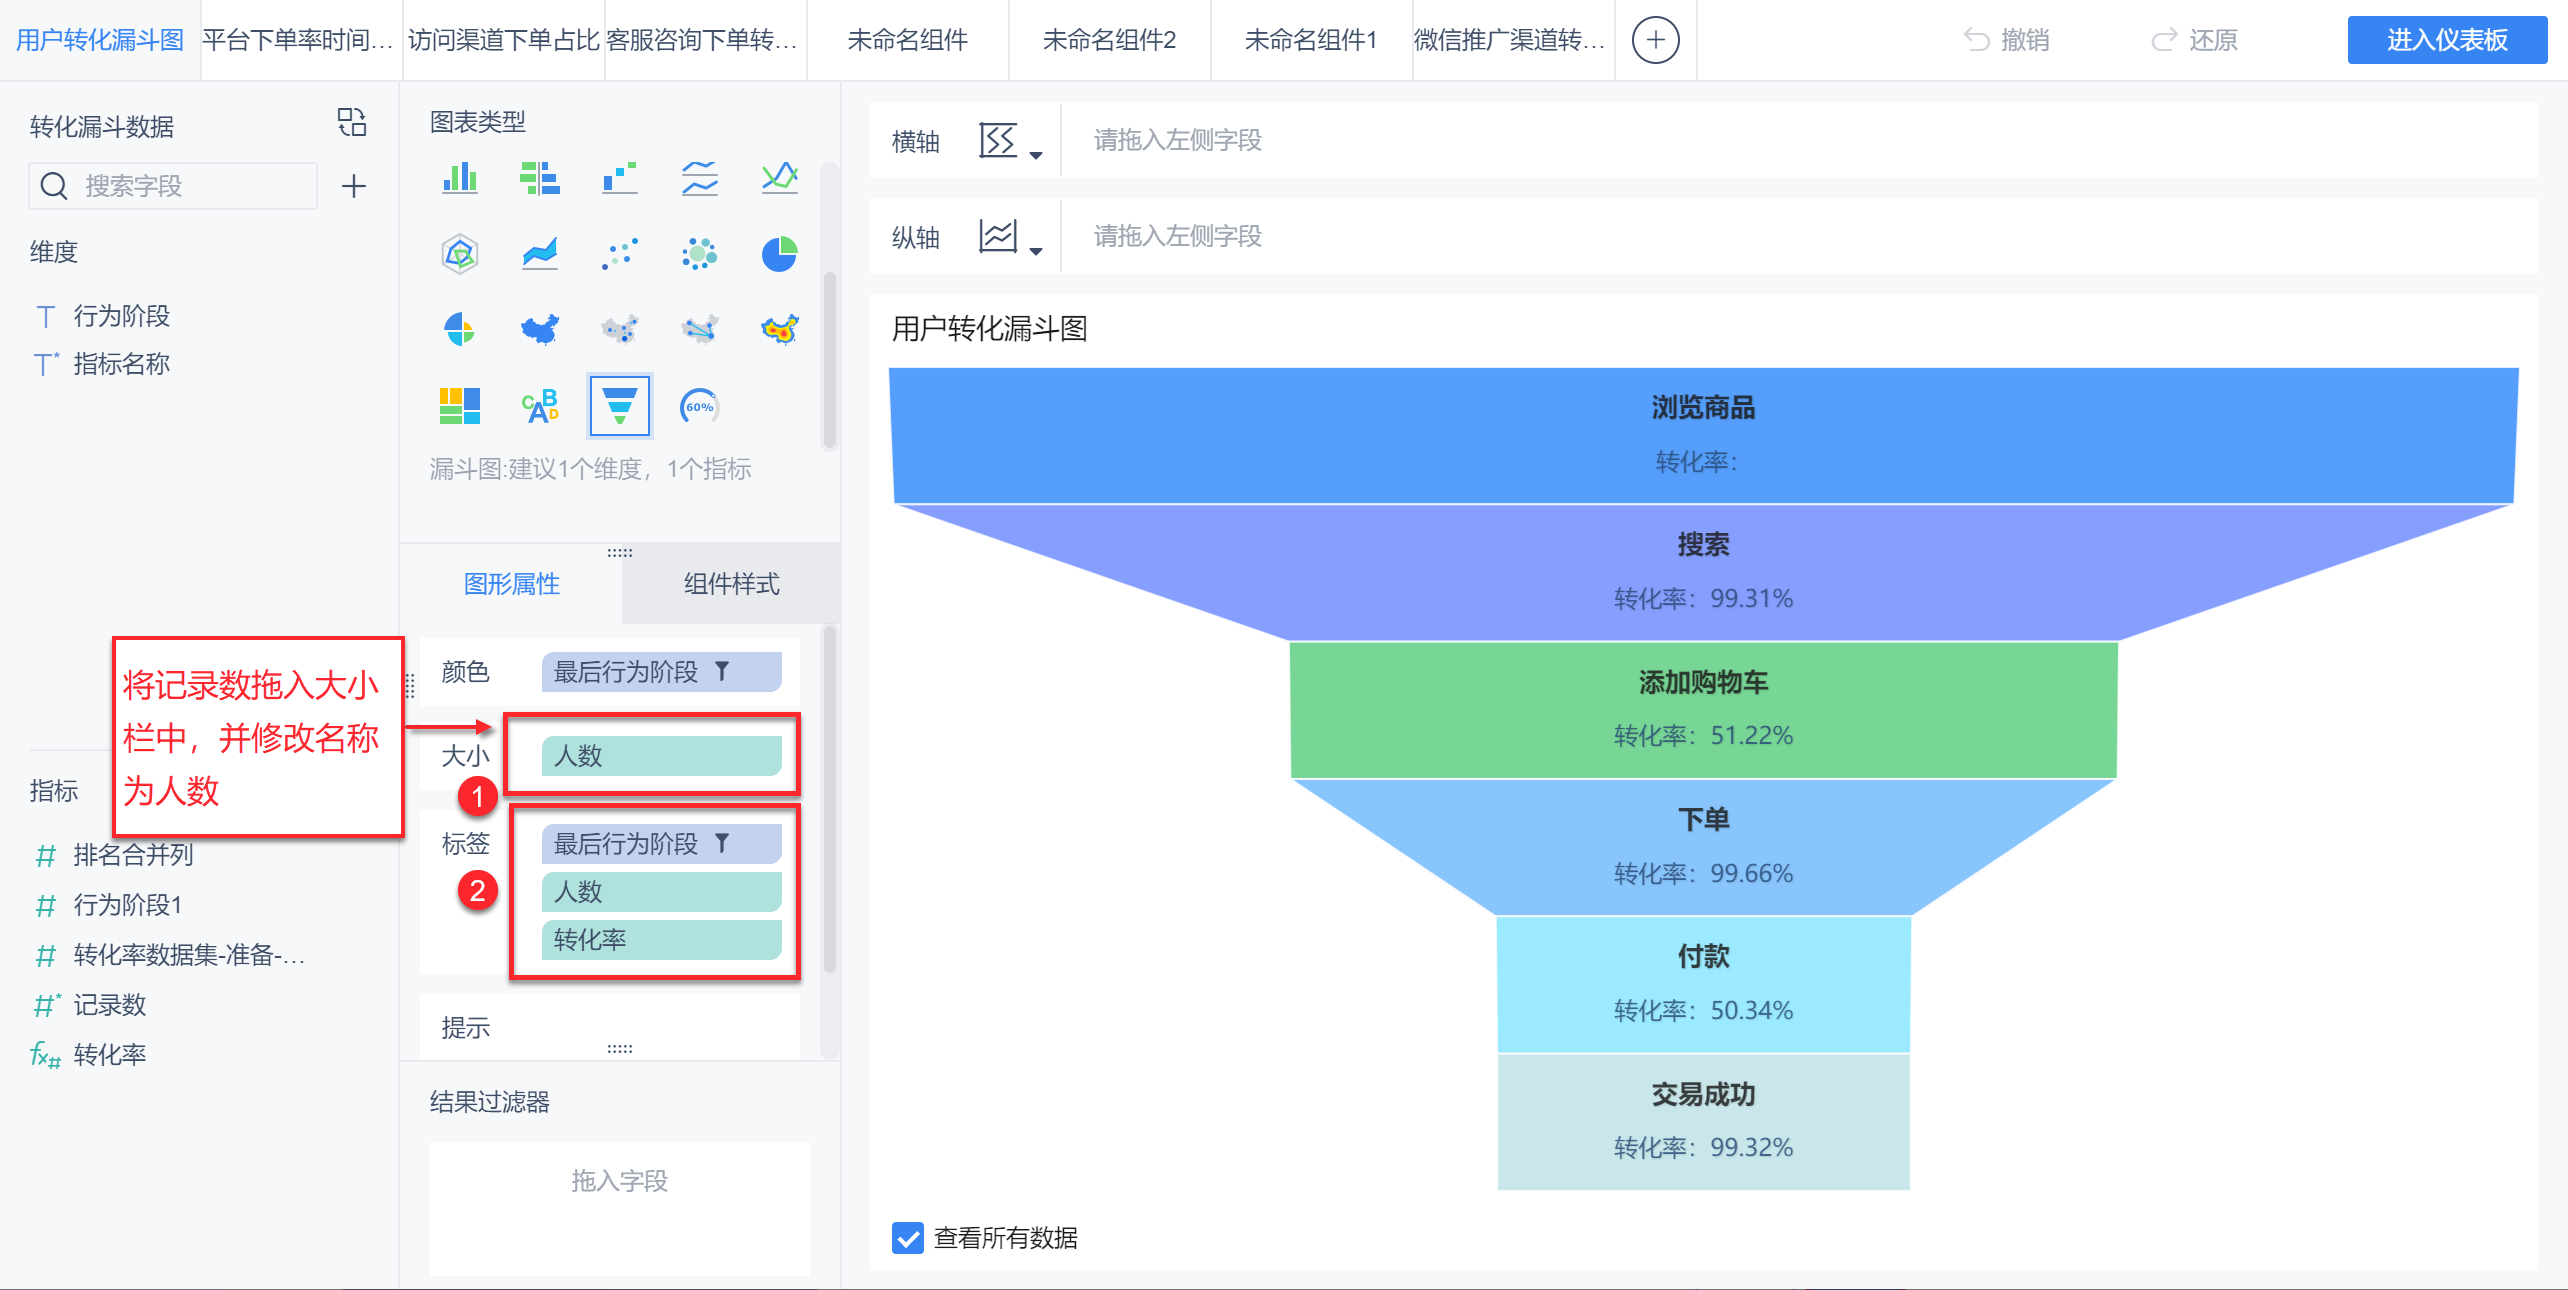Choose the treemap rectangle chart icon
The width and height of the screenshot is (2568, 1290).
click(x=460, y=406)
